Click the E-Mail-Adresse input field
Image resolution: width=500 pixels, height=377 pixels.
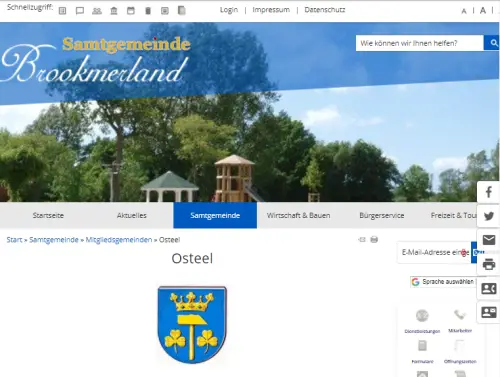tap(434, 252)
